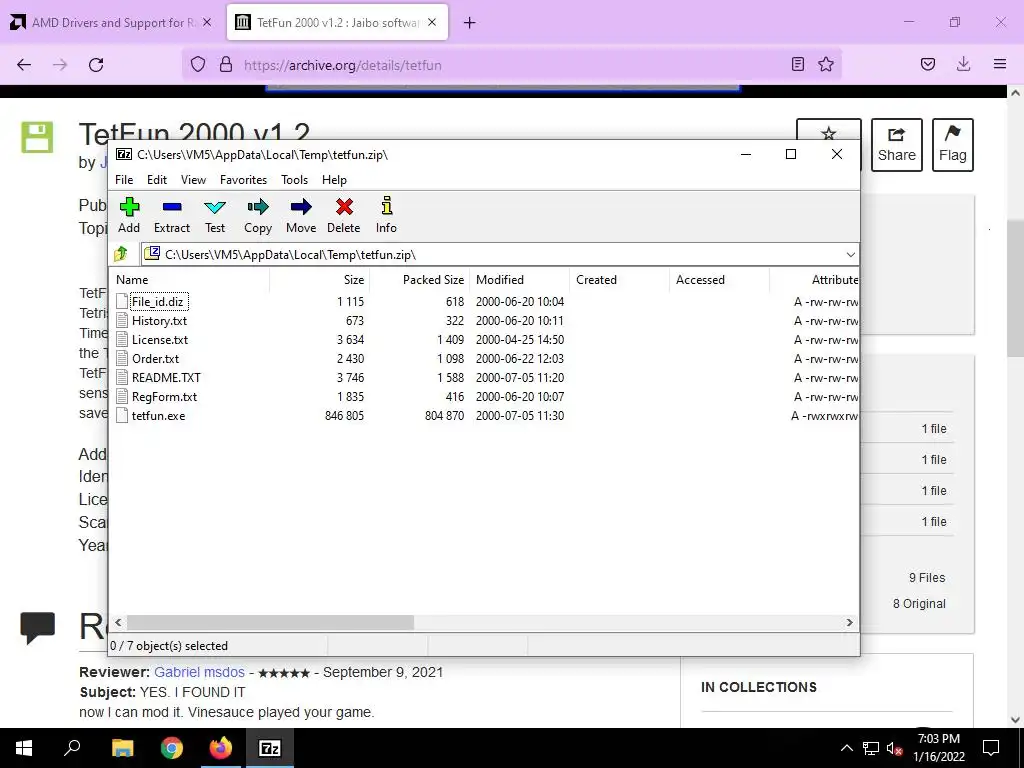Sort files by the Size column header
The image size is (1024, 768).
(x=319, y=280)
